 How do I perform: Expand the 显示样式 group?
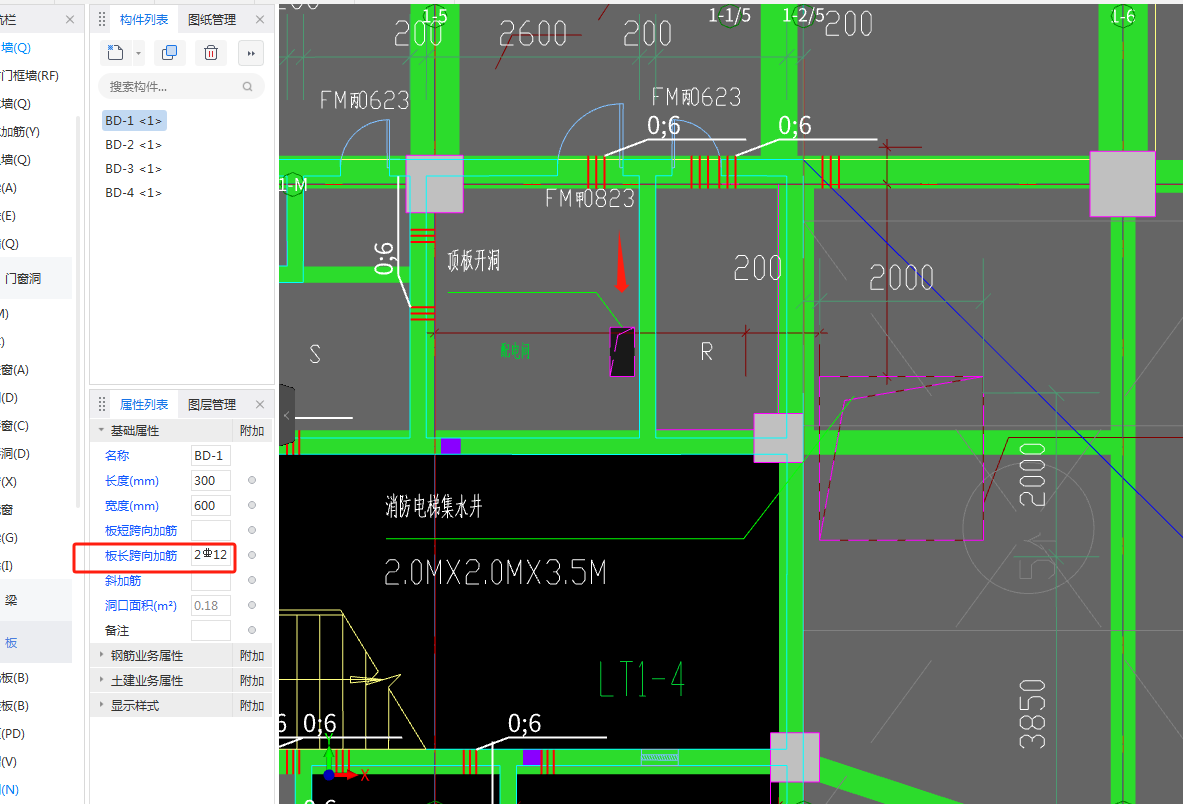click(101, 705)
